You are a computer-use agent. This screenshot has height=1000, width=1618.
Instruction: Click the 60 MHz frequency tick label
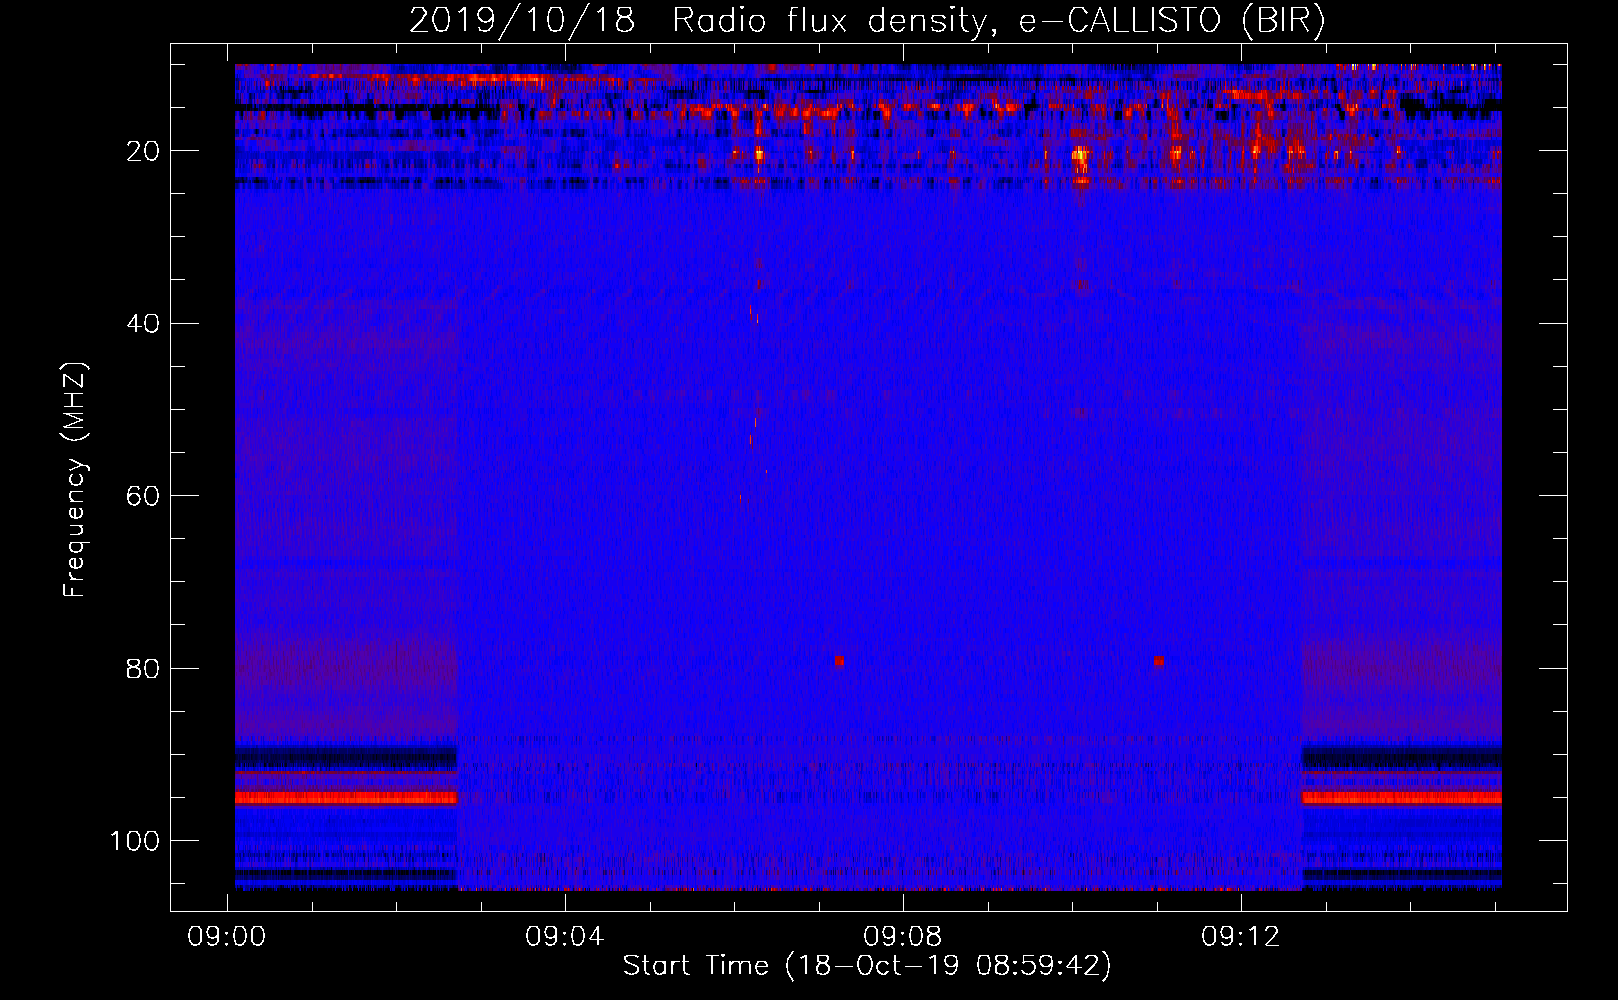[144, 496]
